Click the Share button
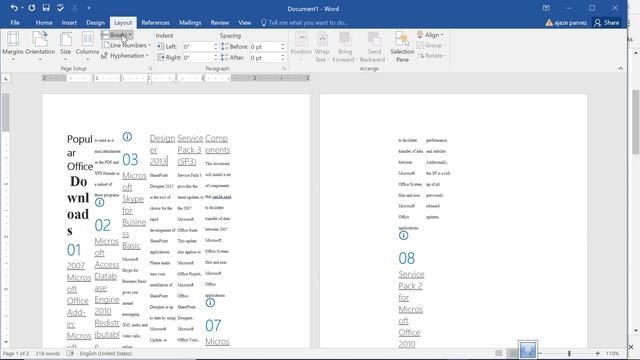 [607, 22]
